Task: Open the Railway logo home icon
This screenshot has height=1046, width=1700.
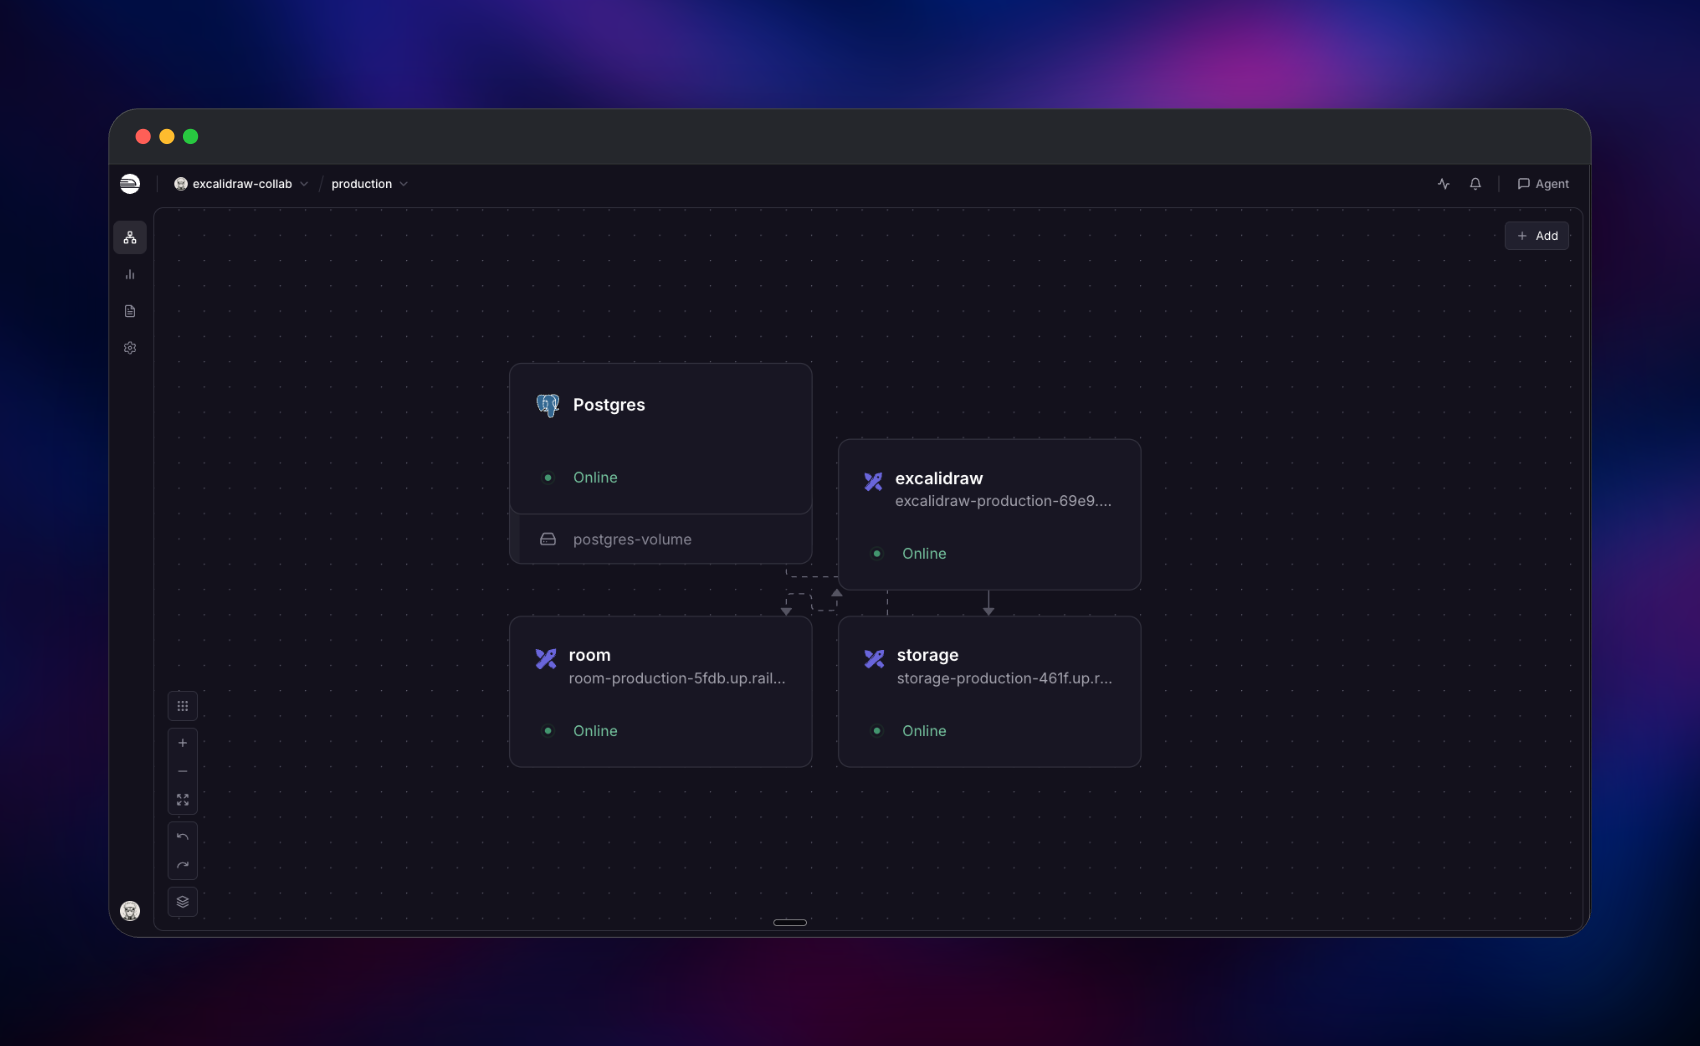Action: point(130,183)
